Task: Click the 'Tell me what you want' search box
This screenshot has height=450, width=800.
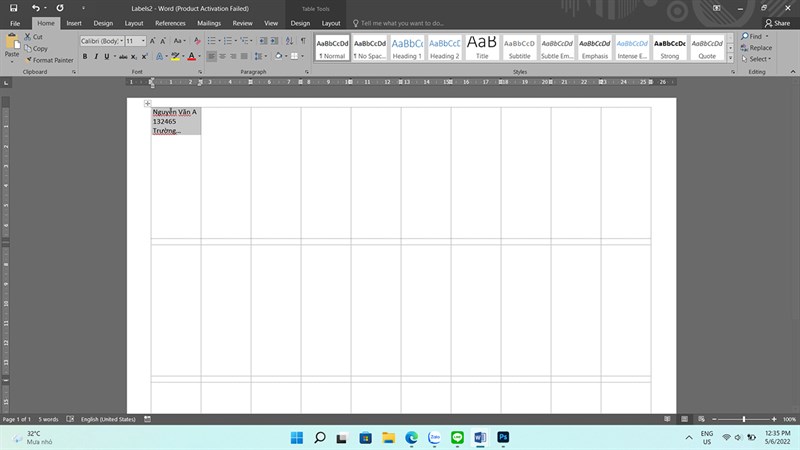Action: pyautogui.click(x=402, y=23)
